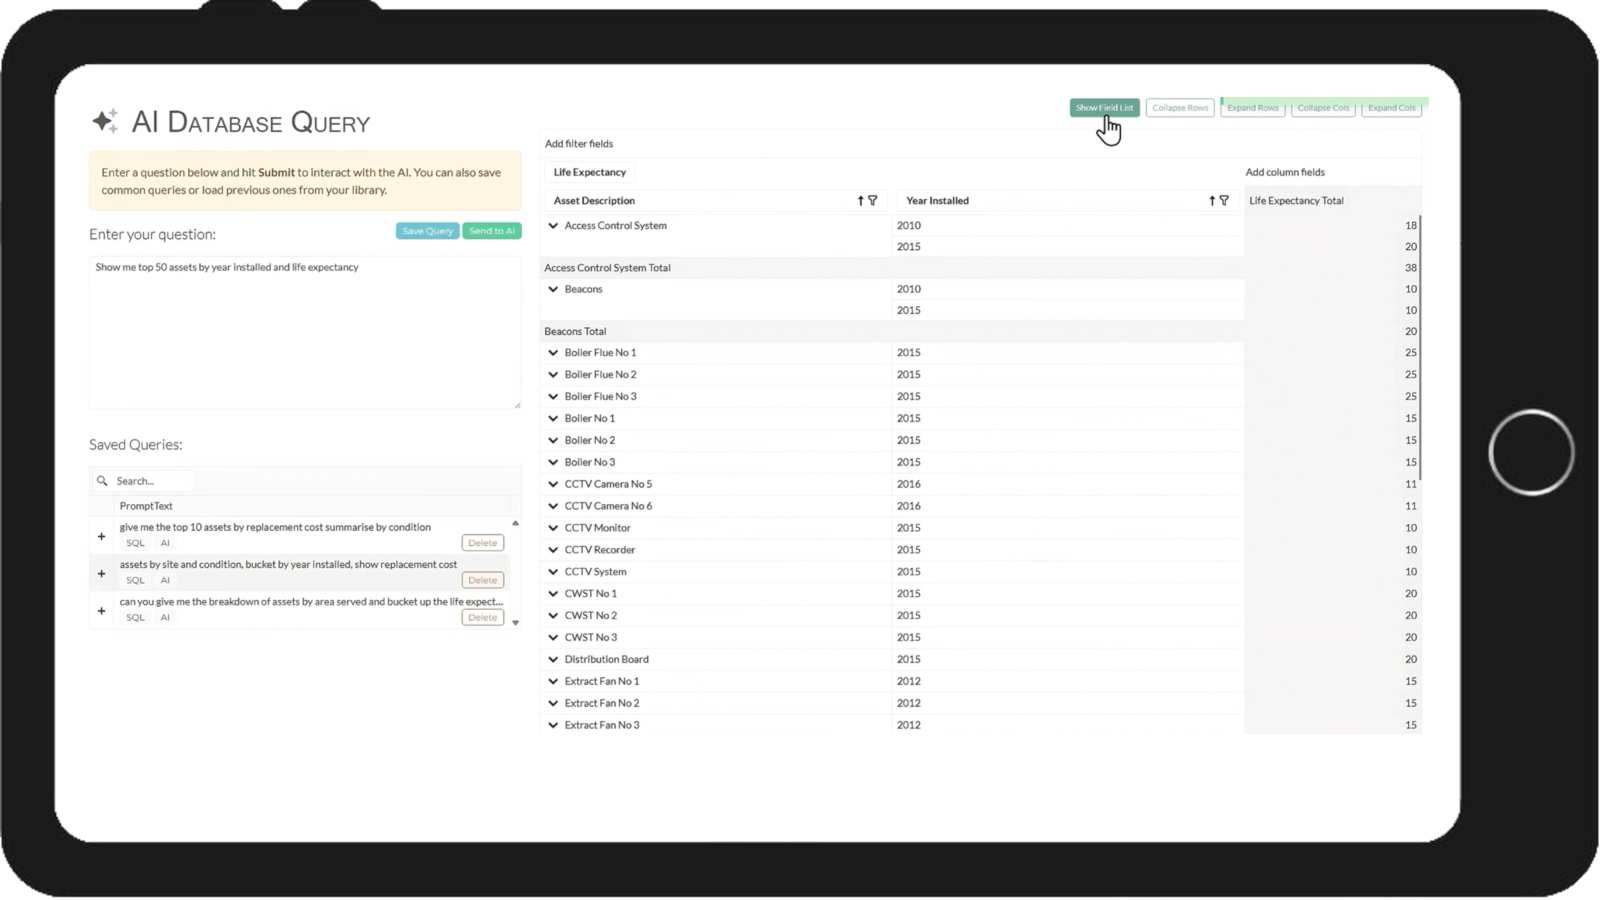Send question to AI
The width and height of the screenshot is (1600, 900).
pyautogui.click(x=492, y=231)
